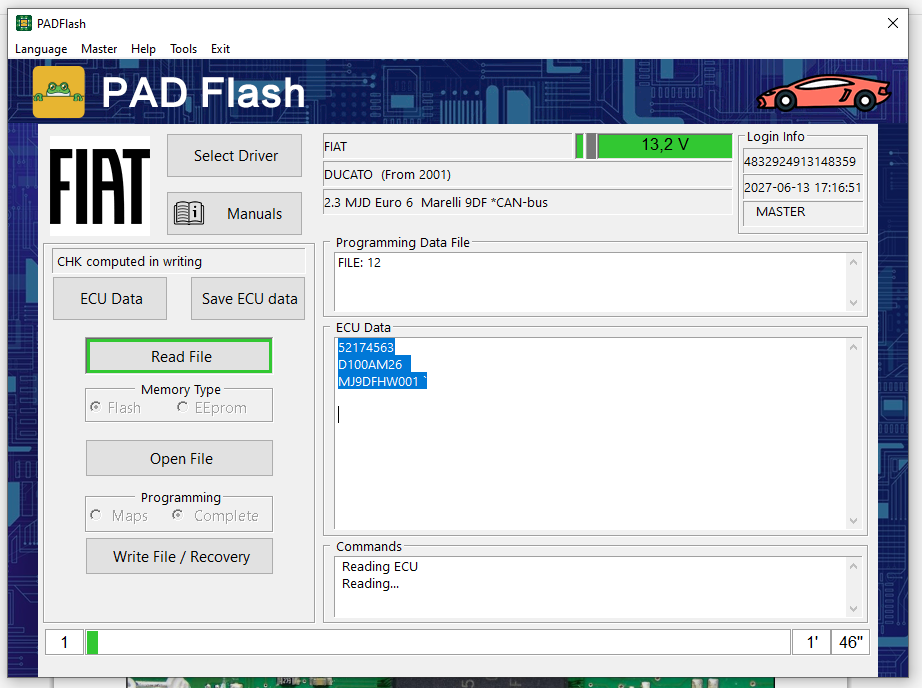922x688 pixels.
Task: Click the FIAT brand logo
Action: (99, 186)
